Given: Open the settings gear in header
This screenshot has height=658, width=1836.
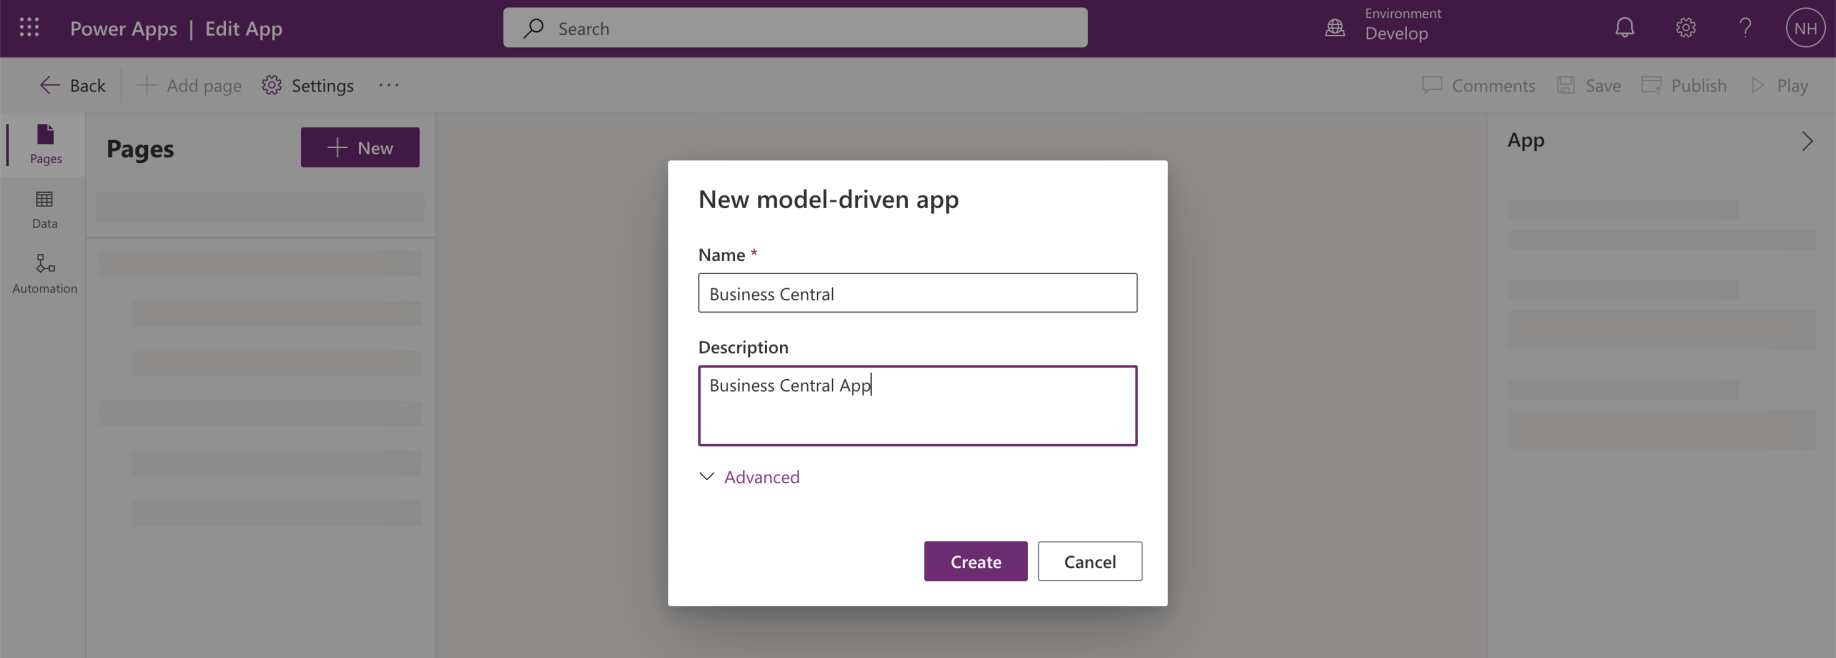Looking at the screenshot, I should (x=1686, y=28).
